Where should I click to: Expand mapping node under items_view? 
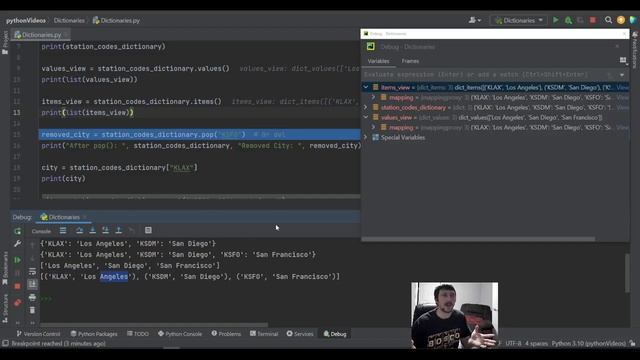(x=373, y=97)
